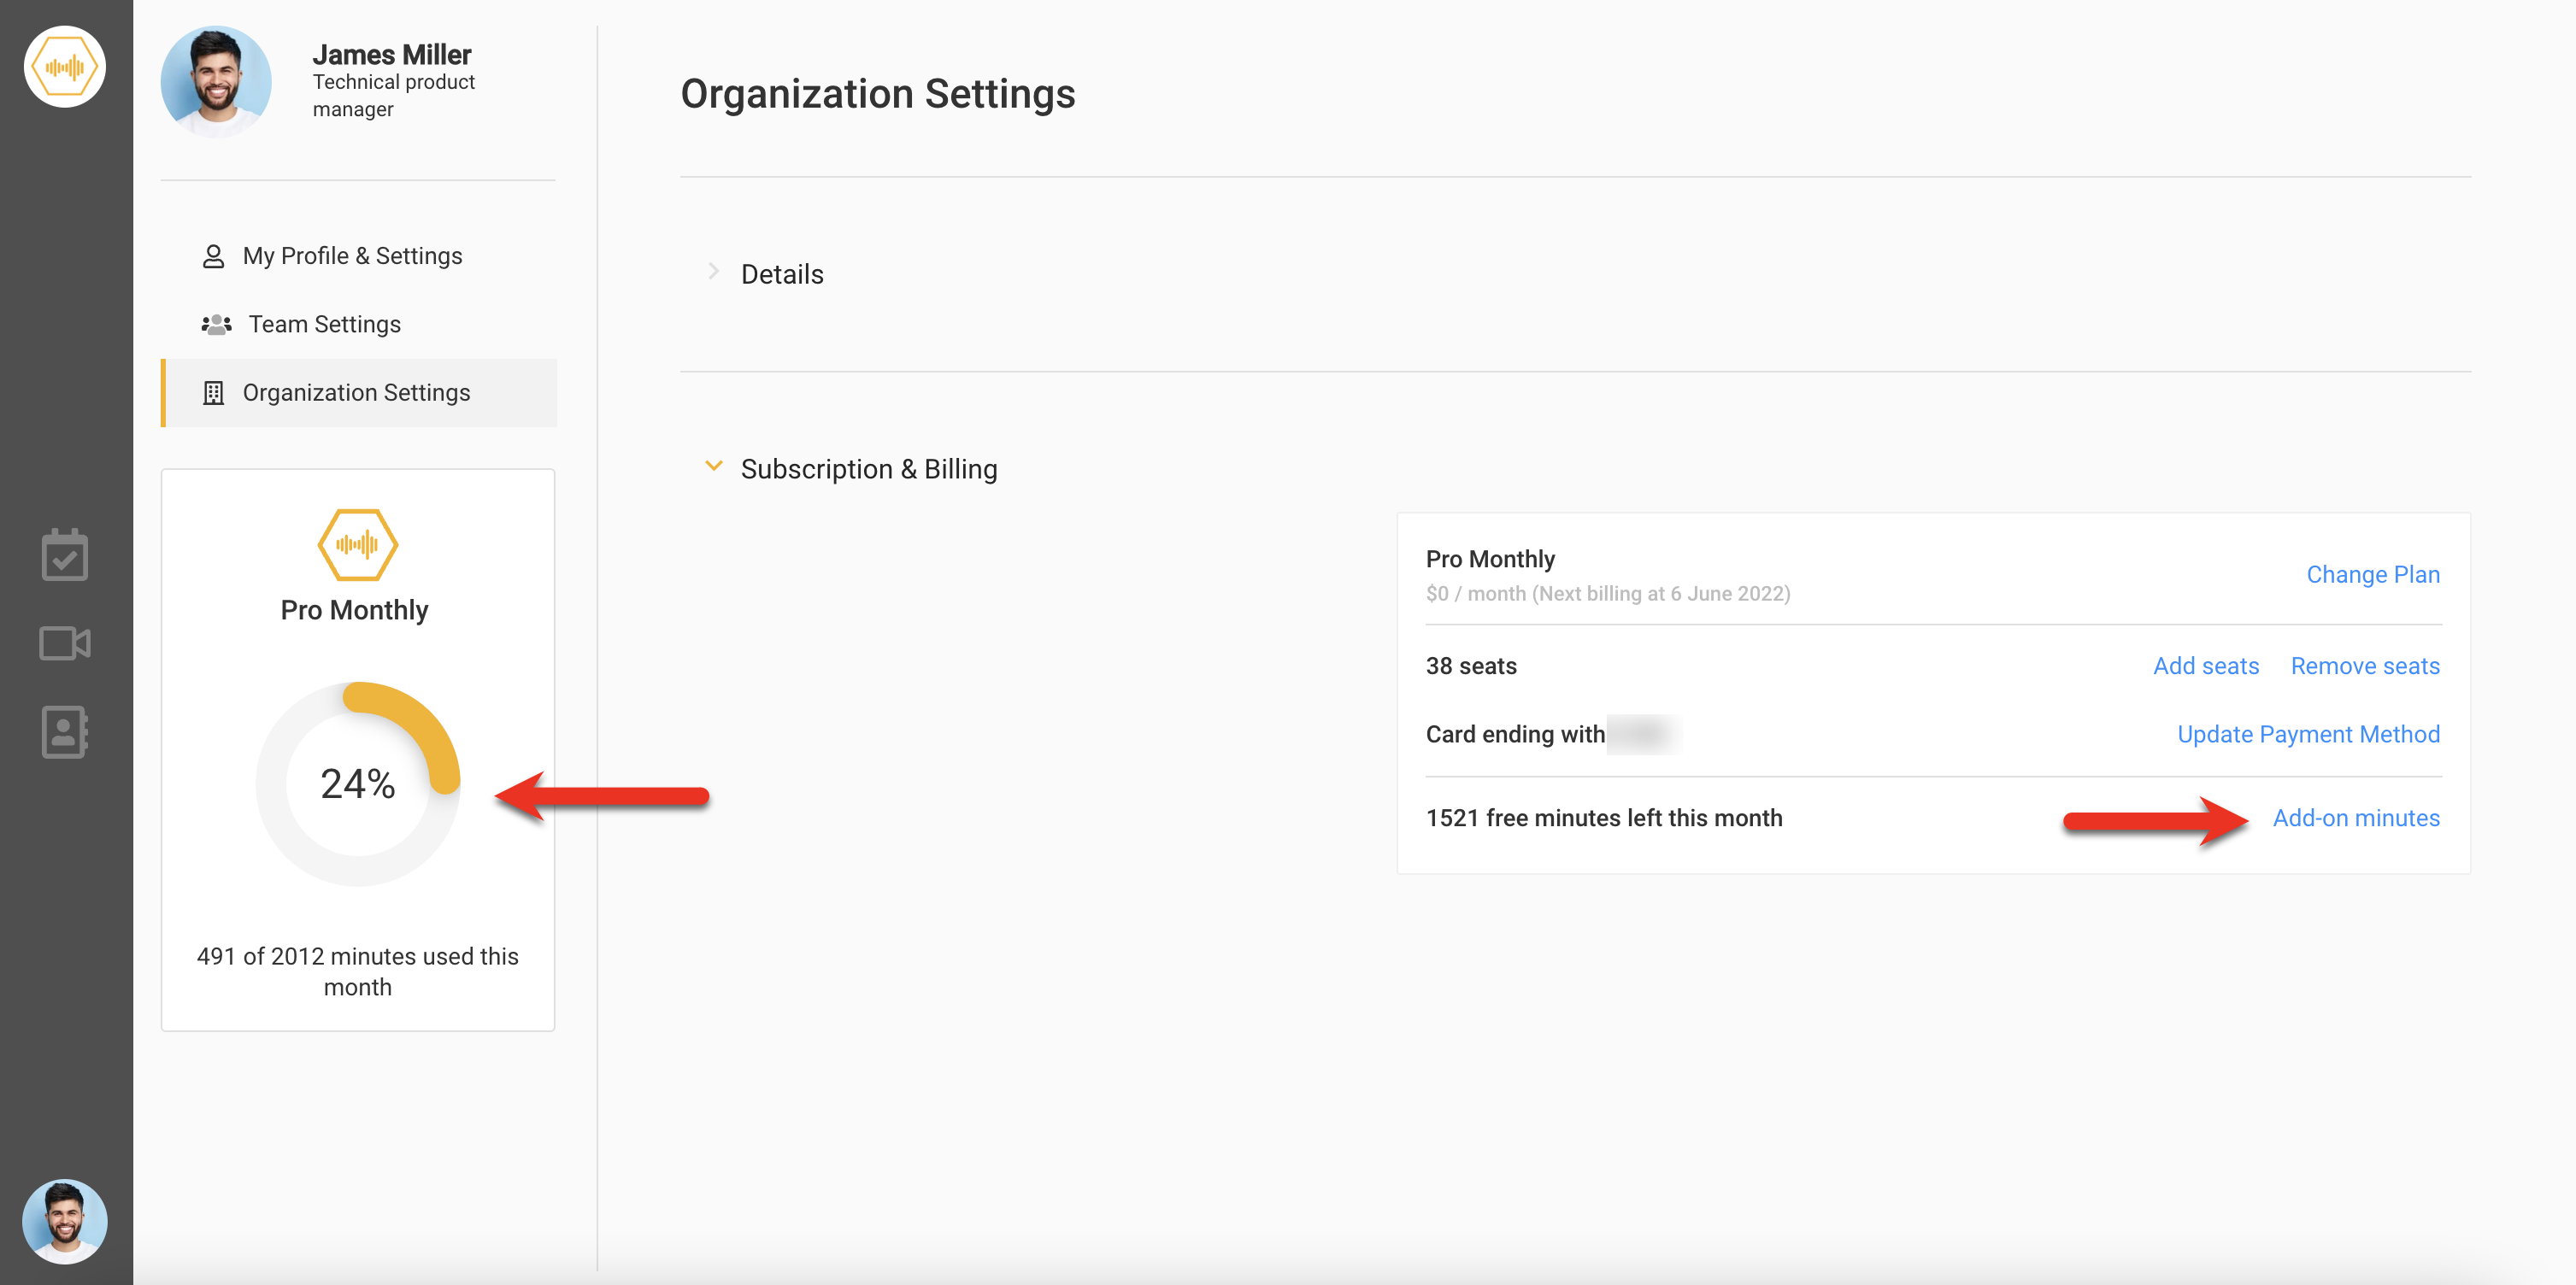Click Pro Monthly hexagon plan icon
The height and width of the screenshot is (1285, 2576).
click(x=357, y=544)
